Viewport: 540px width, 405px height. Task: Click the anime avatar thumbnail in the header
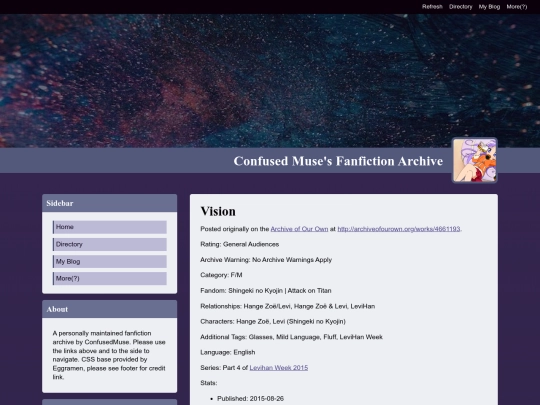[475, 160]
